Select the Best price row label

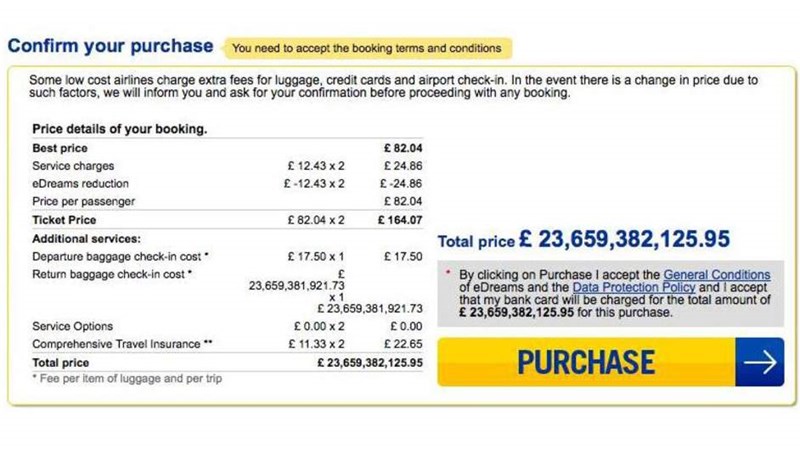point(60,148)
